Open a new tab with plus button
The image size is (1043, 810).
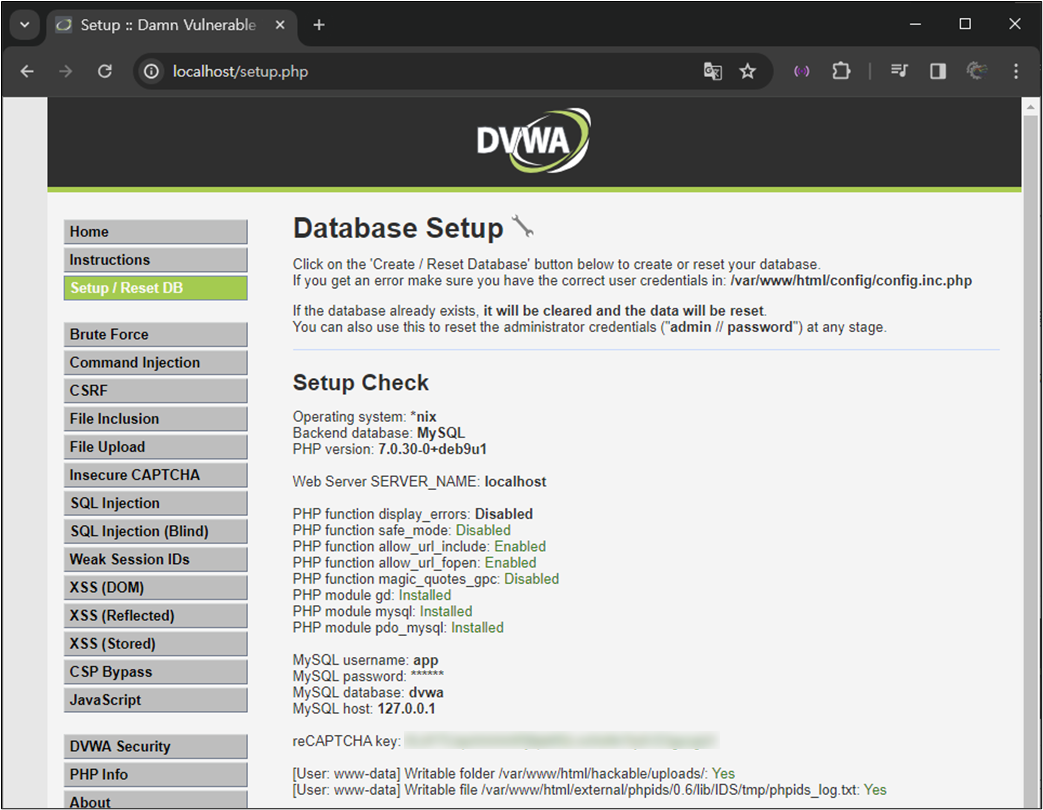coord(319,25)
